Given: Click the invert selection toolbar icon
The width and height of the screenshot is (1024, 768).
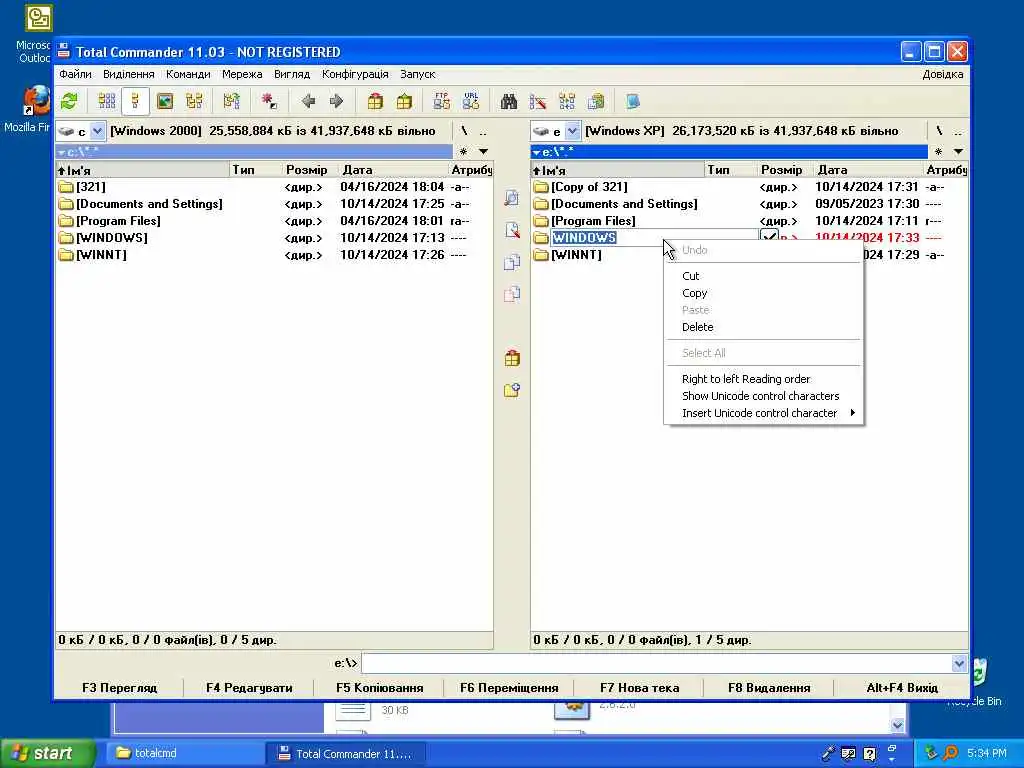Looking at the screenshot, I should coord(231,101).
